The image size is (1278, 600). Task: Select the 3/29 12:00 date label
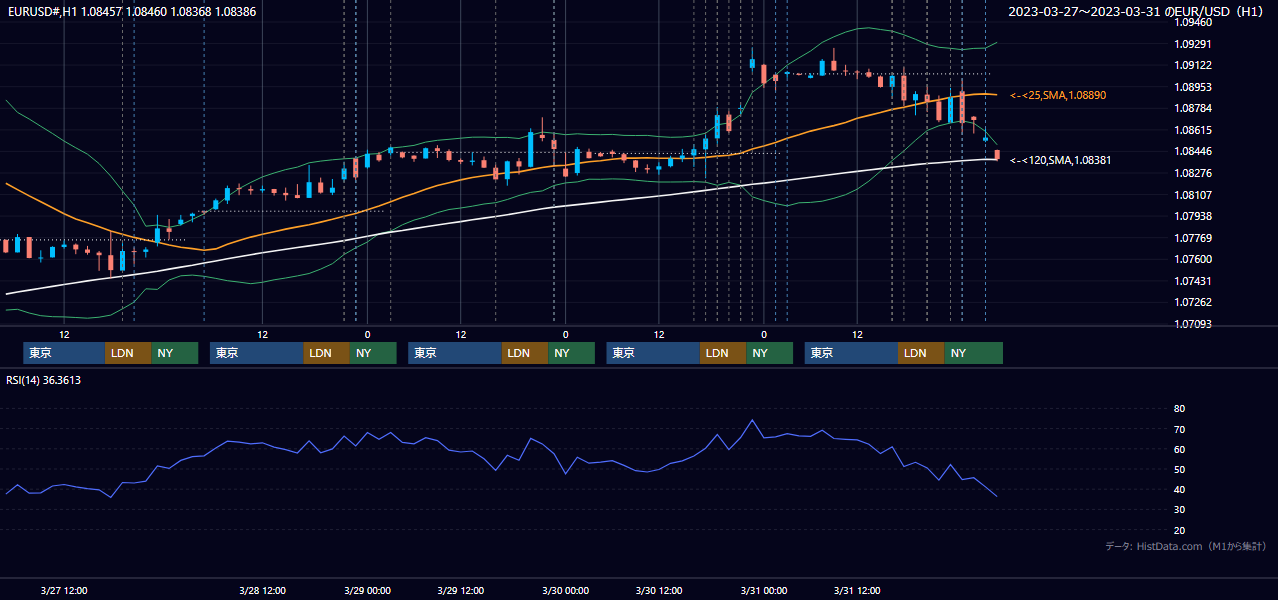click(x=461, y=590)
